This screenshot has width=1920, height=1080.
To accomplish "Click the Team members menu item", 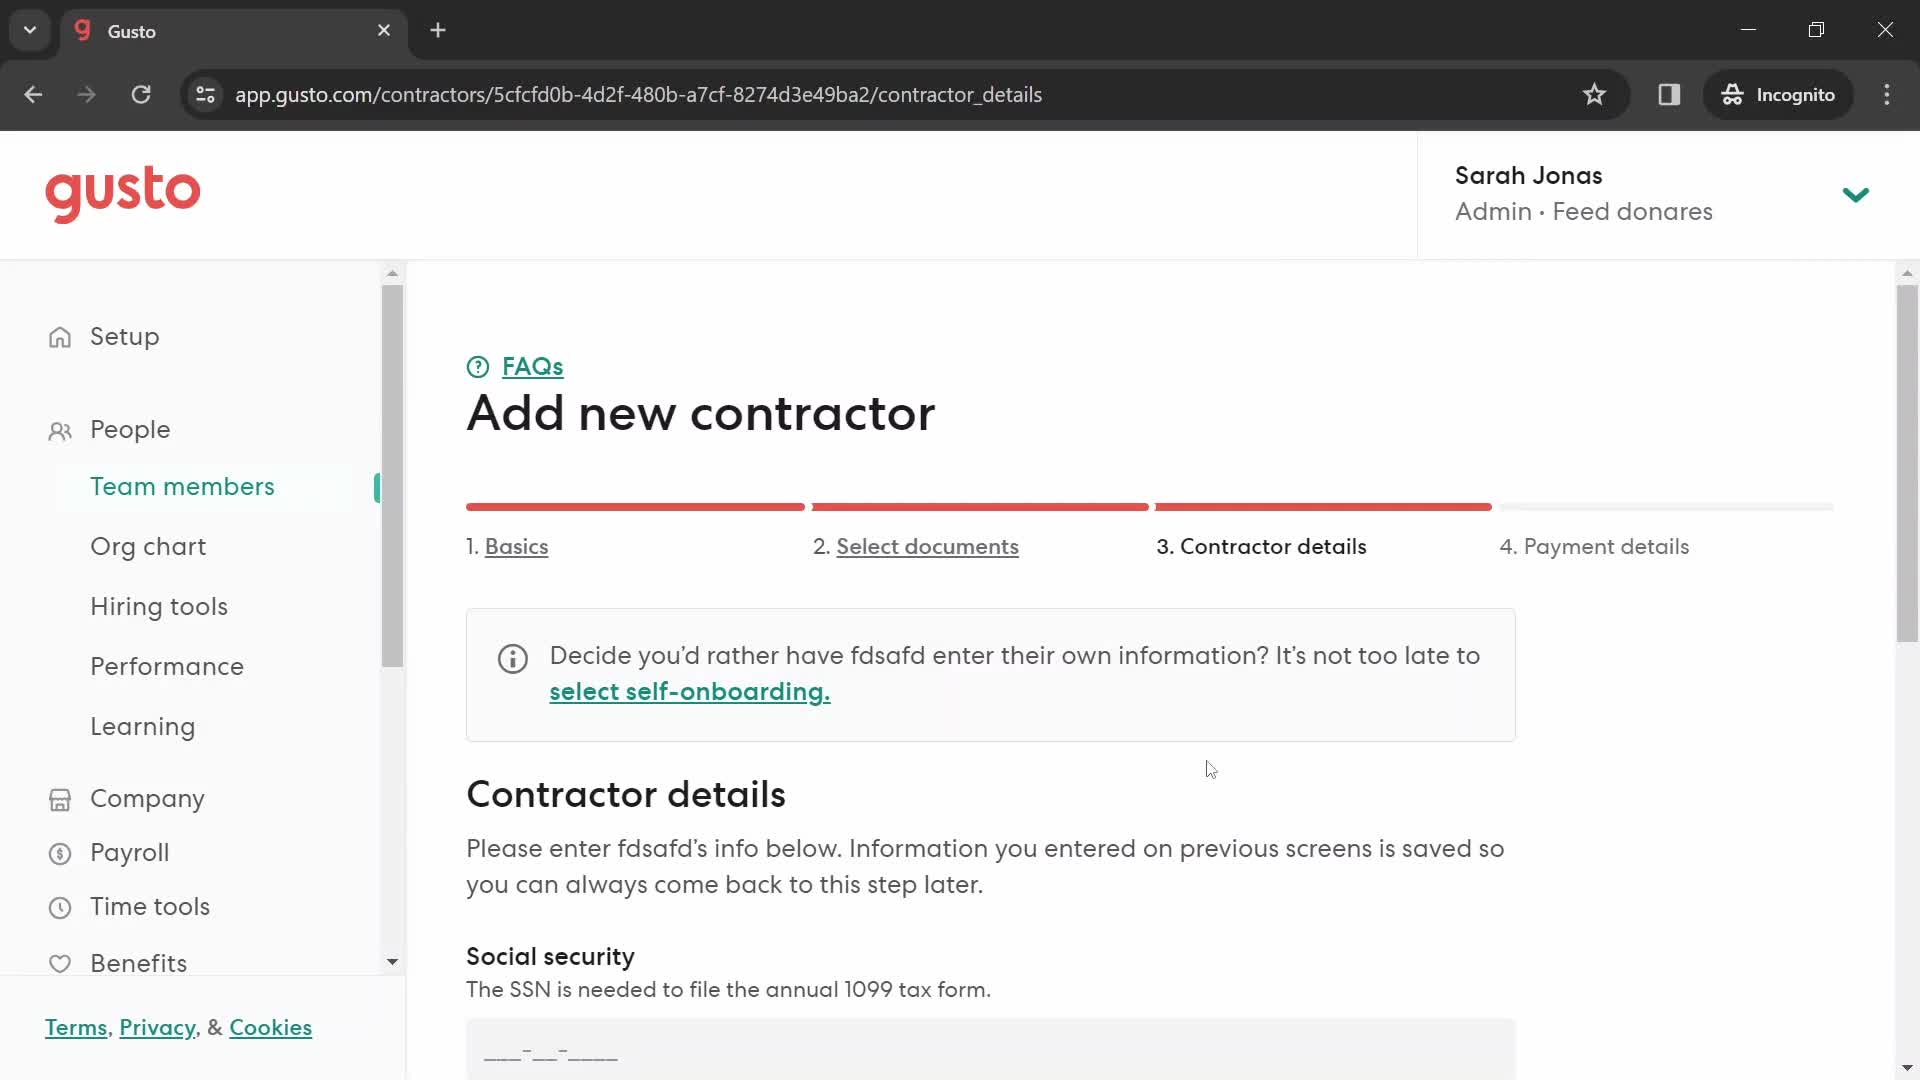I will (x=182, y=487).
